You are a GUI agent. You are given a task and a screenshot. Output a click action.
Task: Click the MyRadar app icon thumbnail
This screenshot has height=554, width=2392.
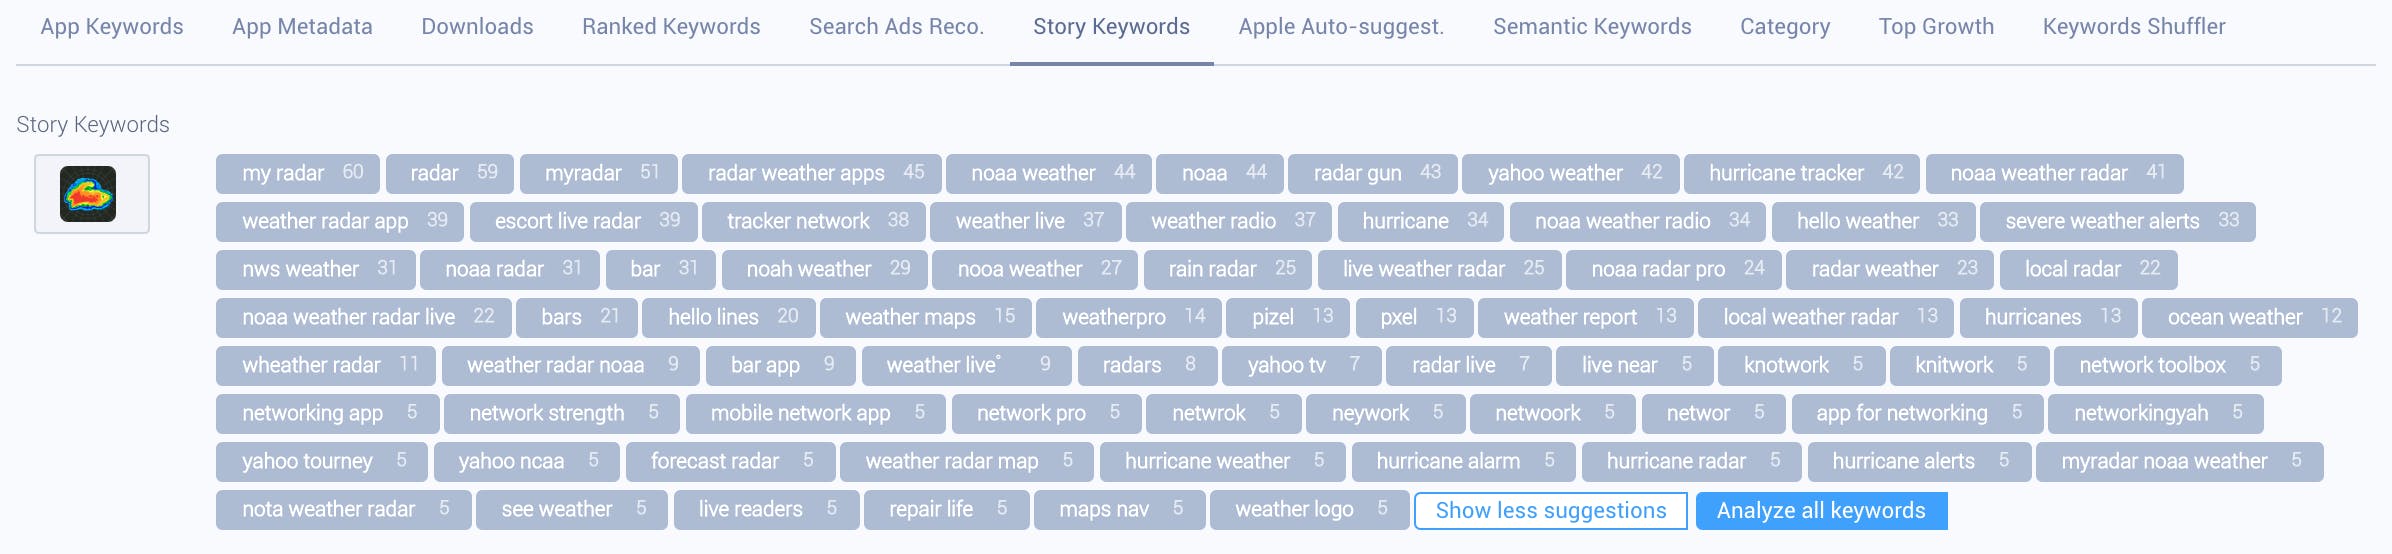tap(90, 194)
